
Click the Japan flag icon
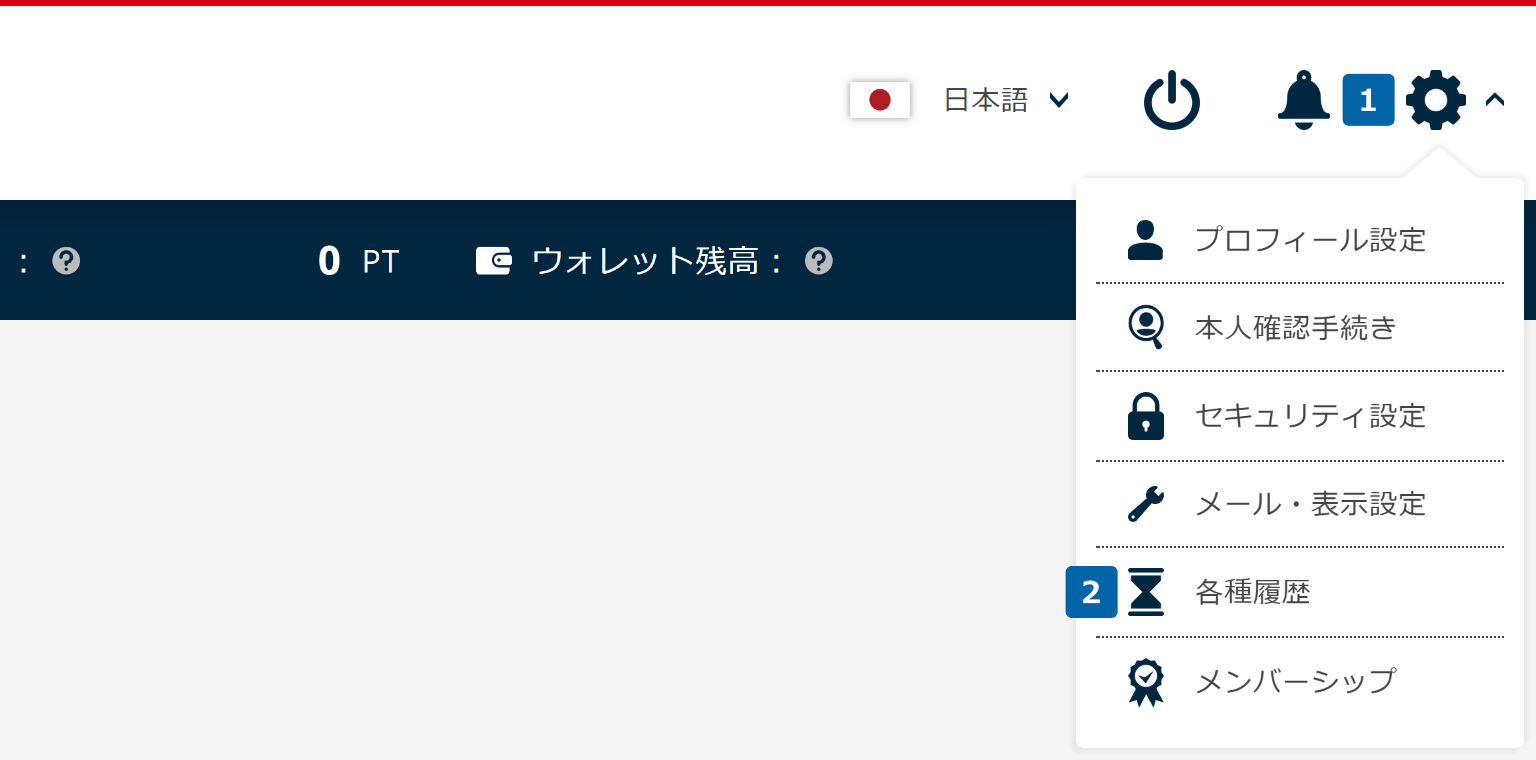tap(879, 100)
